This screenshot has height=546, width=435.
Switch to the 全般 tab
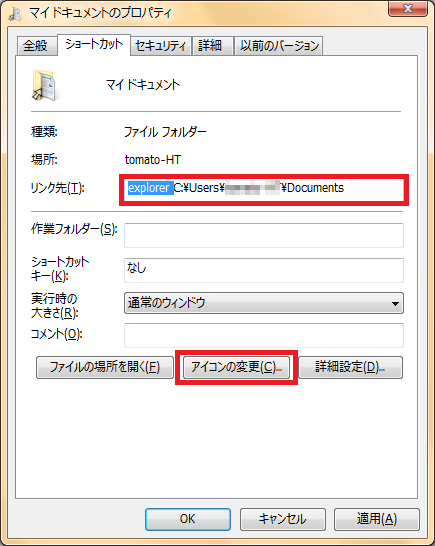[36, 46]
